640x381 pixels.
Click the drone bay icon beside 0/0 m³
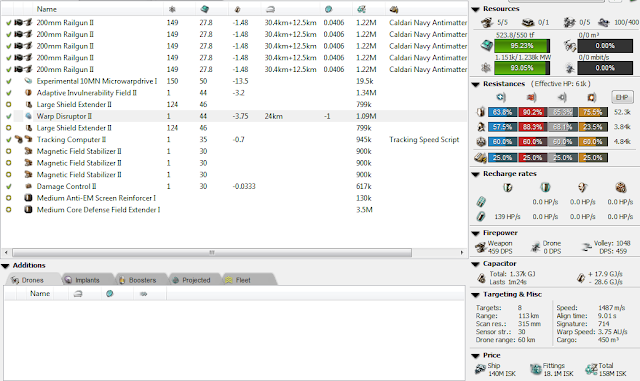570,46
